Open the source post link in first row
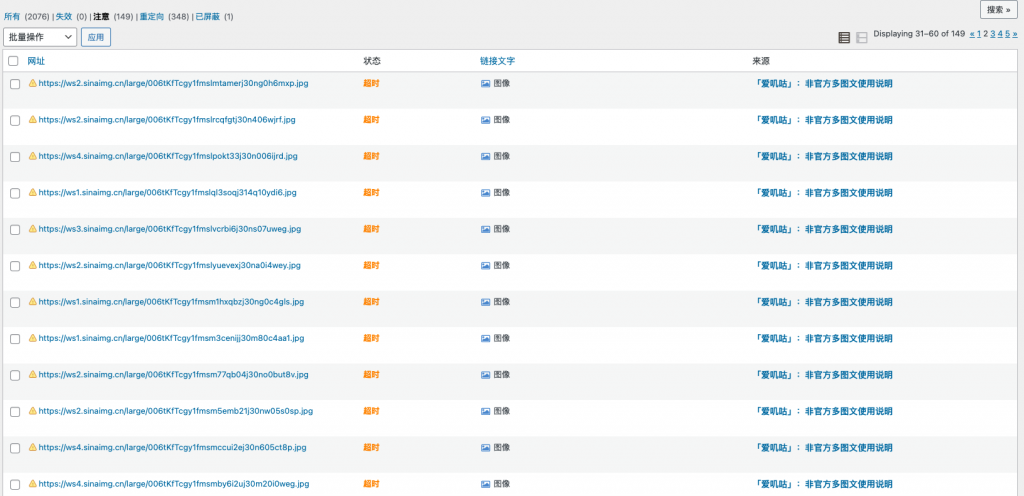The image size is (1024, 496). pos(823,84)
